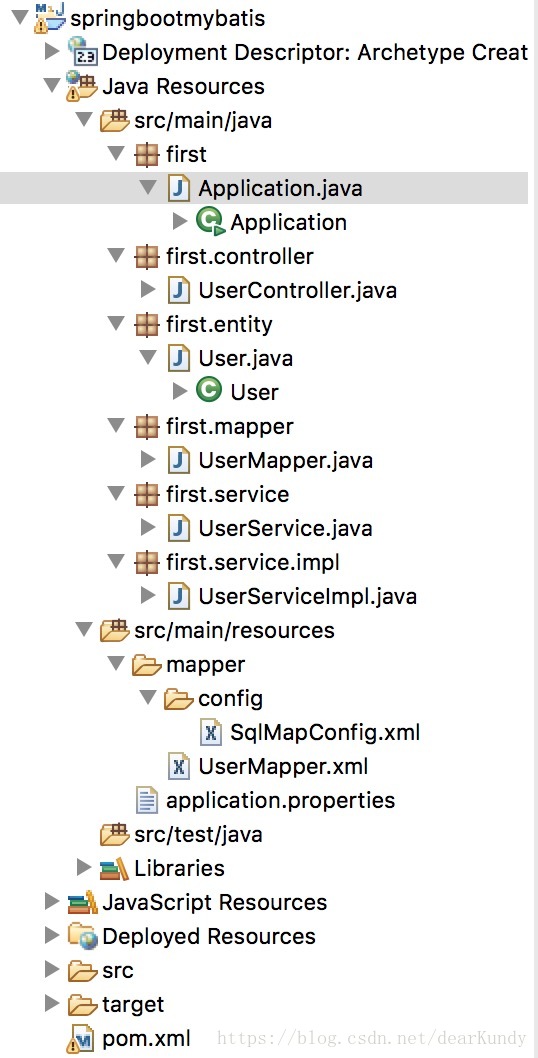Image resolution: width=538 pixels, height=1058 pixels.
Task: Expand the UserController.java node
Action: tap(148, 290)
